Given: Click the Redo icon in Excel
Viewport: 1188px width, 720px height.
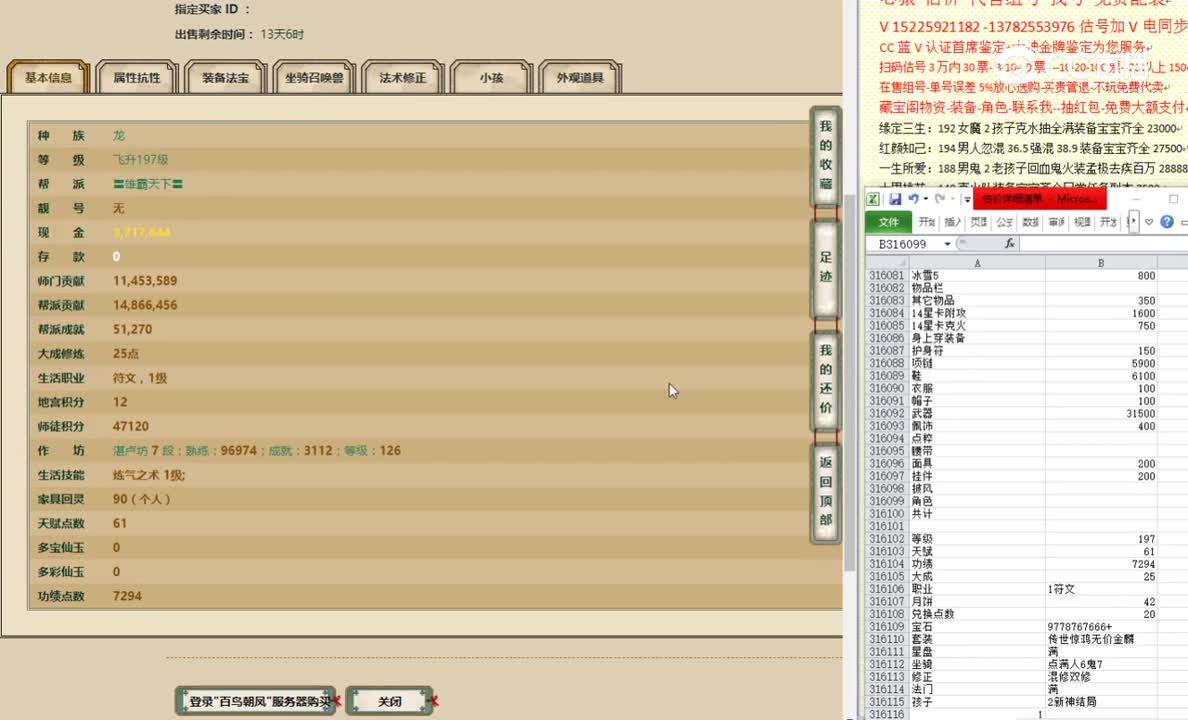Looking at the screenshot, I should (x=940, y=199).
